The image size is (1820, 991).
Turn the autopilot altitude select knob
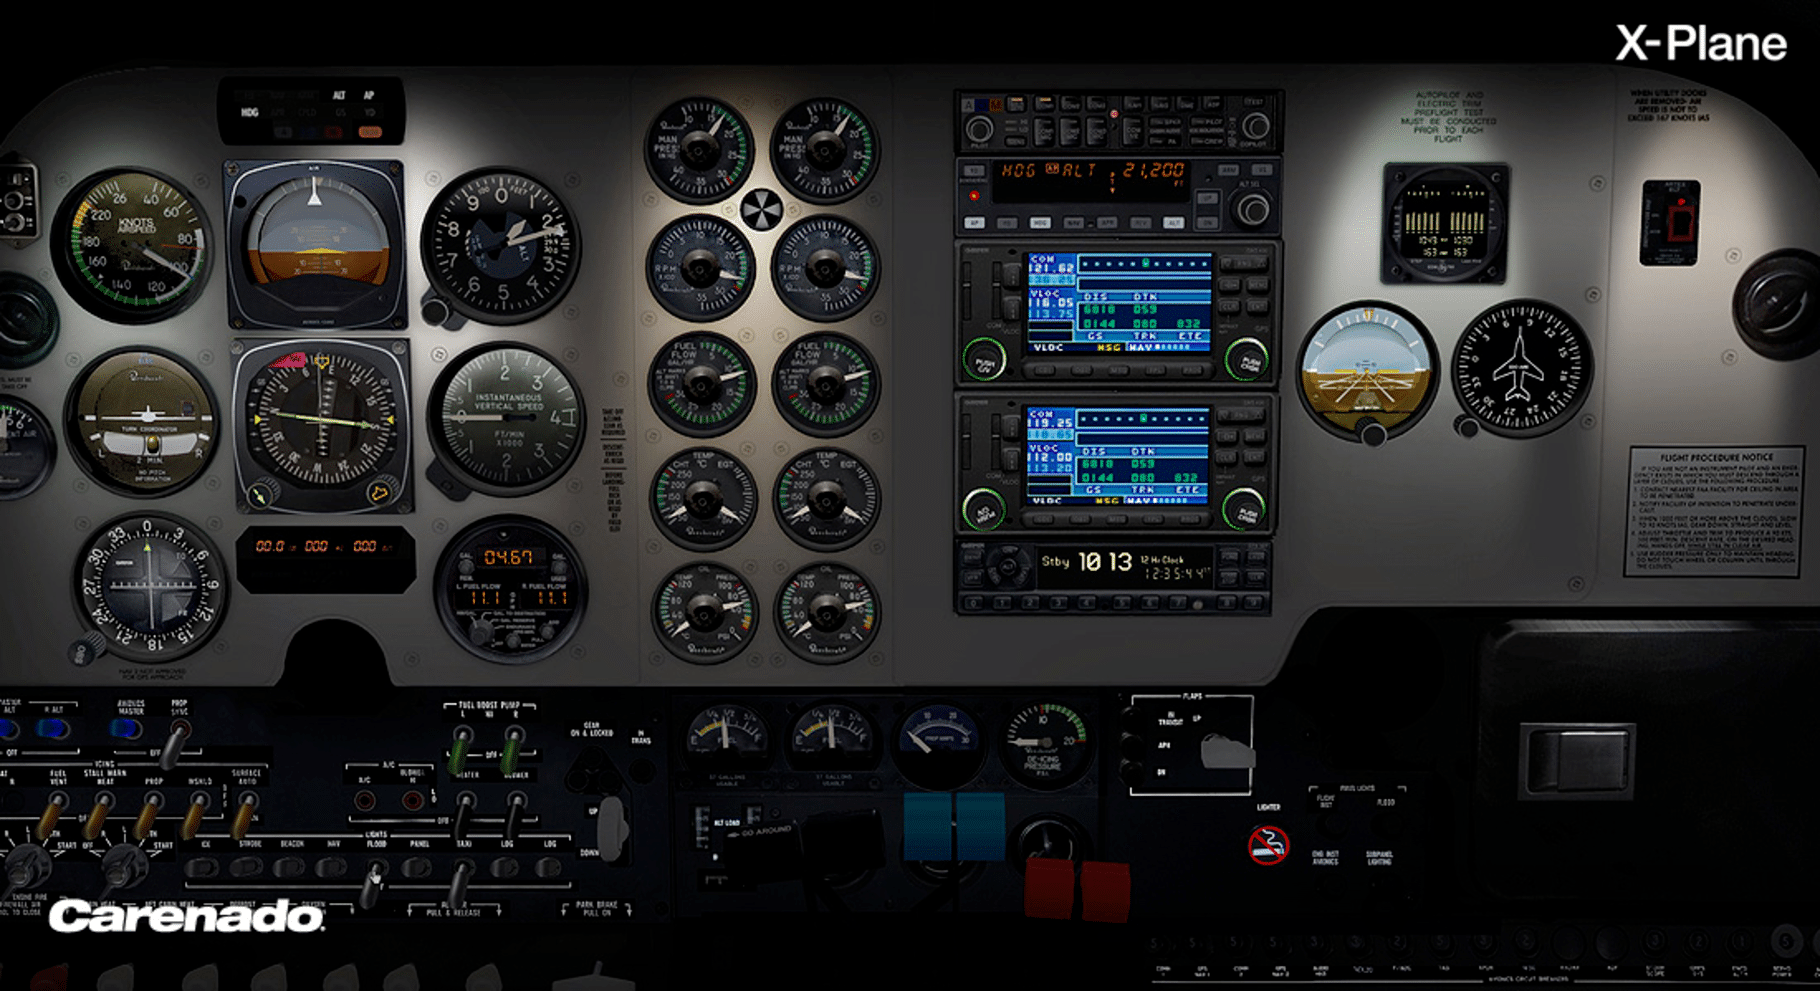click(1251, 208)
